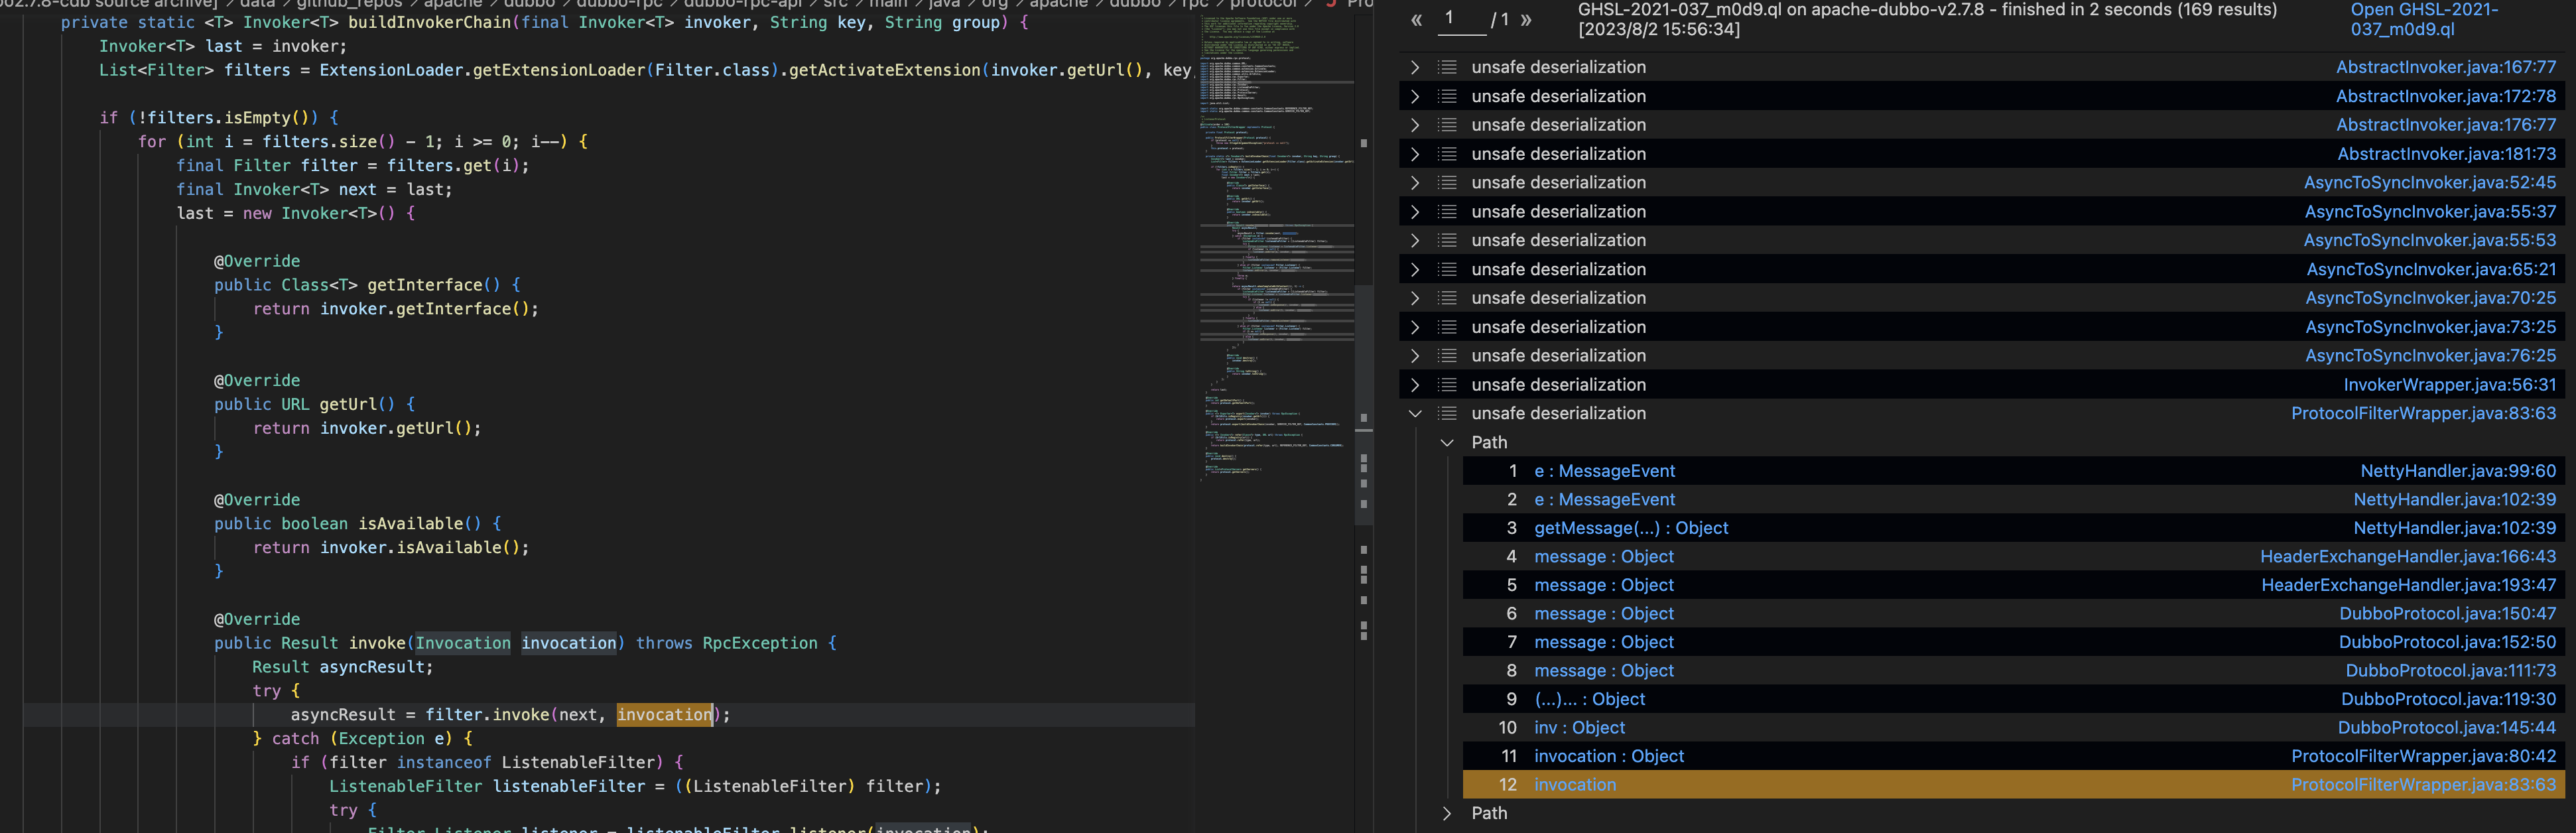Click list icon of AsyncToSyncInvoker.java:76:25 row
Viewport: 2576px width, 833px height.
pyautogui.click(x=1447, y=356)
